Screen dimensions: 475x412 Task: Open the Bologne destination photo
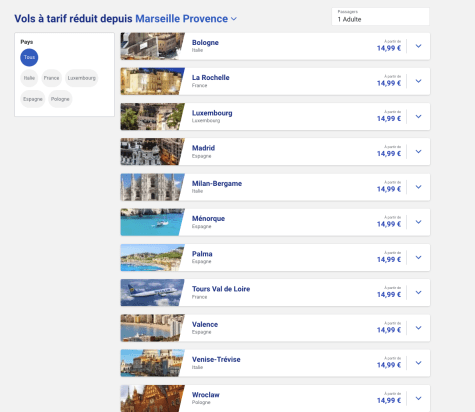[x=152, y=46]
